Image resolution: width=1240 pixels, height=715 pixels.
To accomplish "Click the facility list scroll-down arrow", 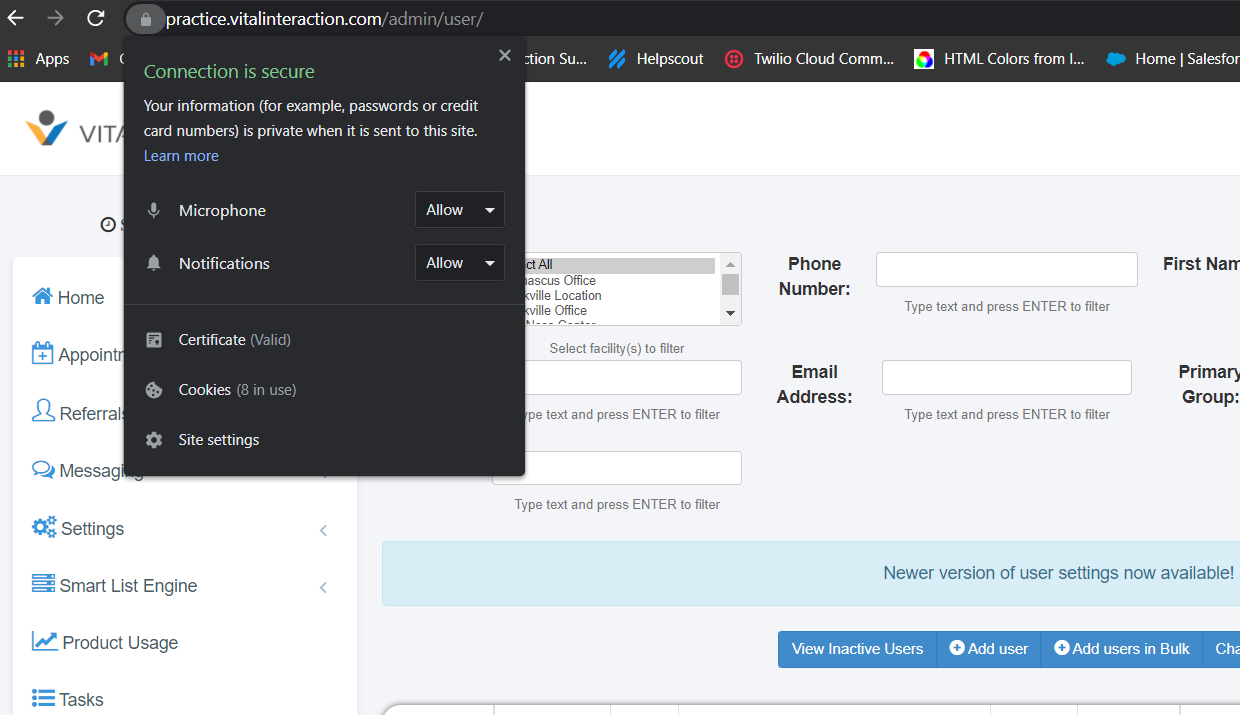I will pyautogui.click(x=730, y=312).
